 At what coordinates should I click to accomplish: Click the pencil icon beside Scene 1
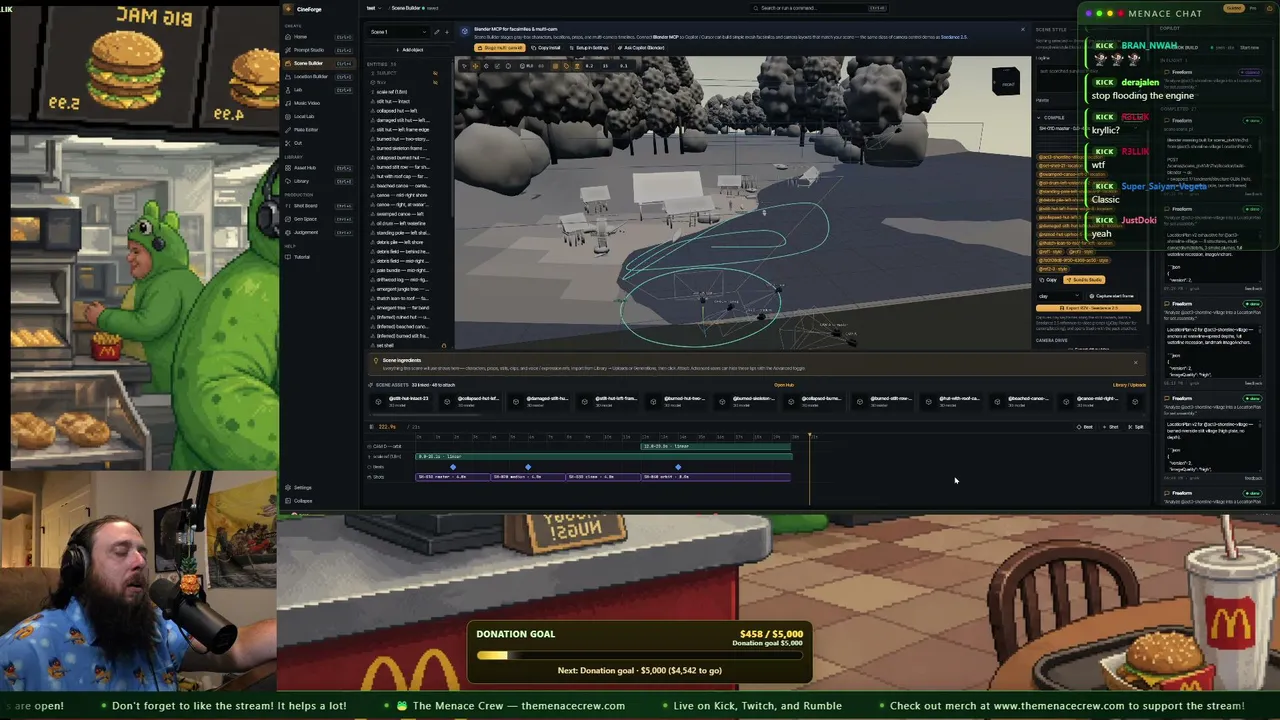(436, 32)
